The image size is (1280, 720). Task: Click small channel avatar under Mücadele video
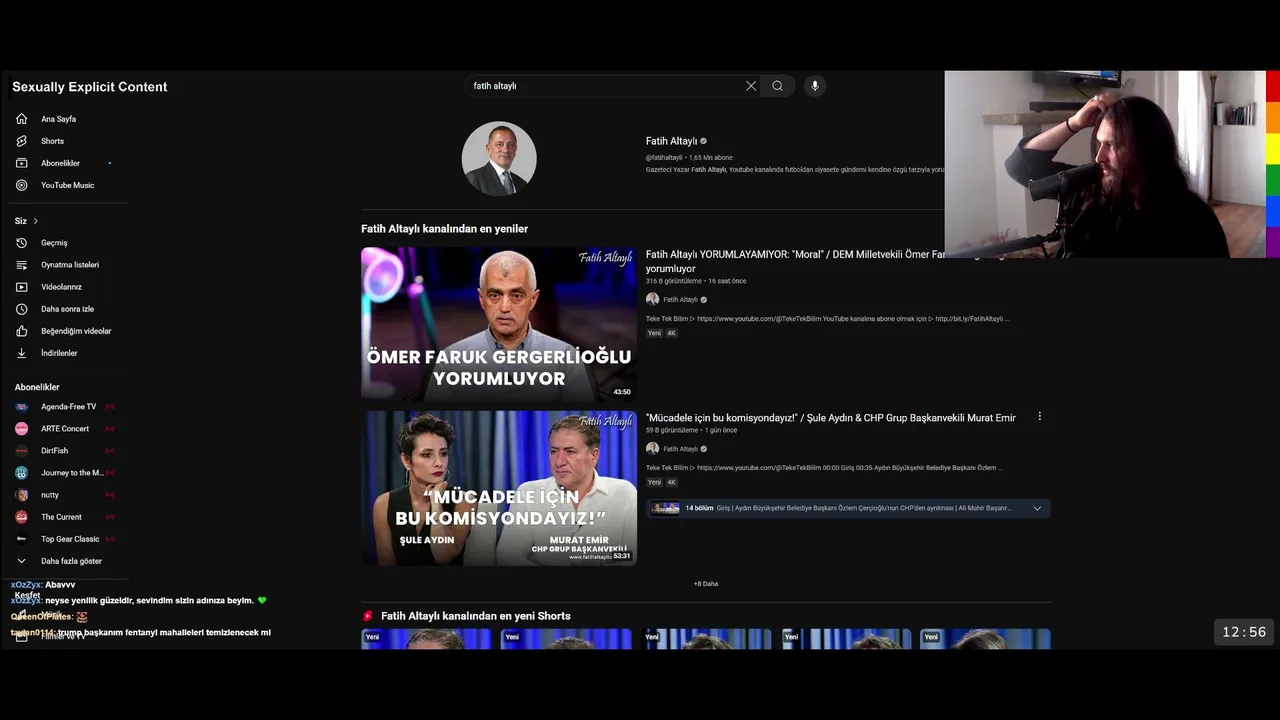coord(652,449)
